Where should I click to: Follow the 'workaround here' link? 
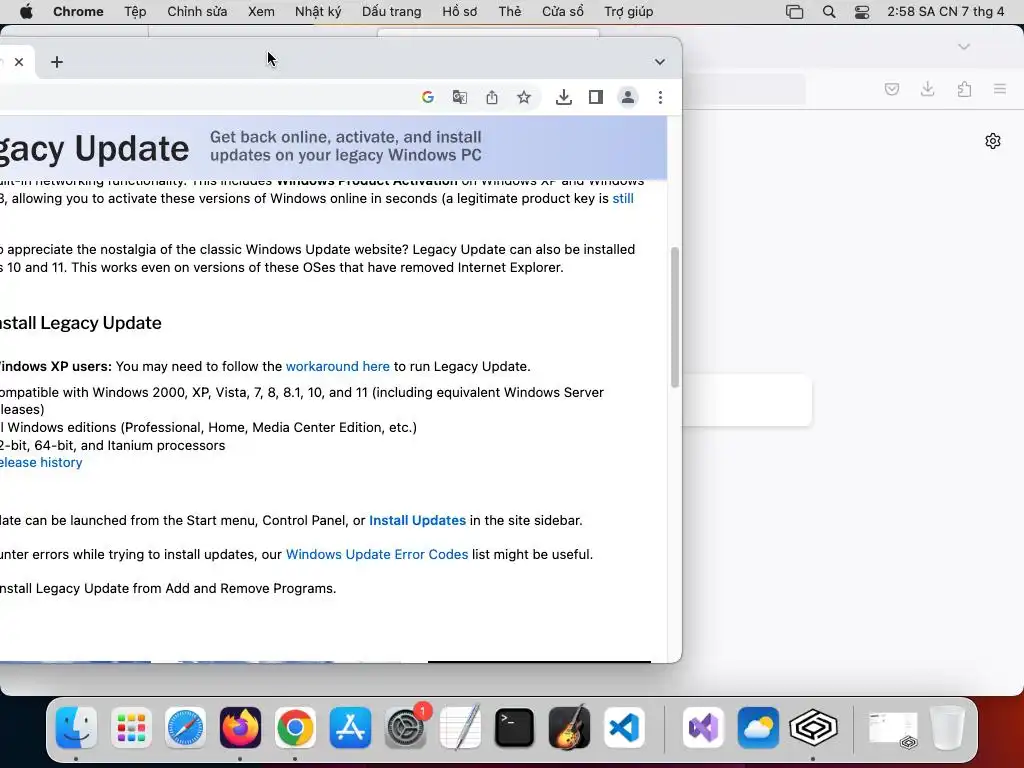point(338,366)
